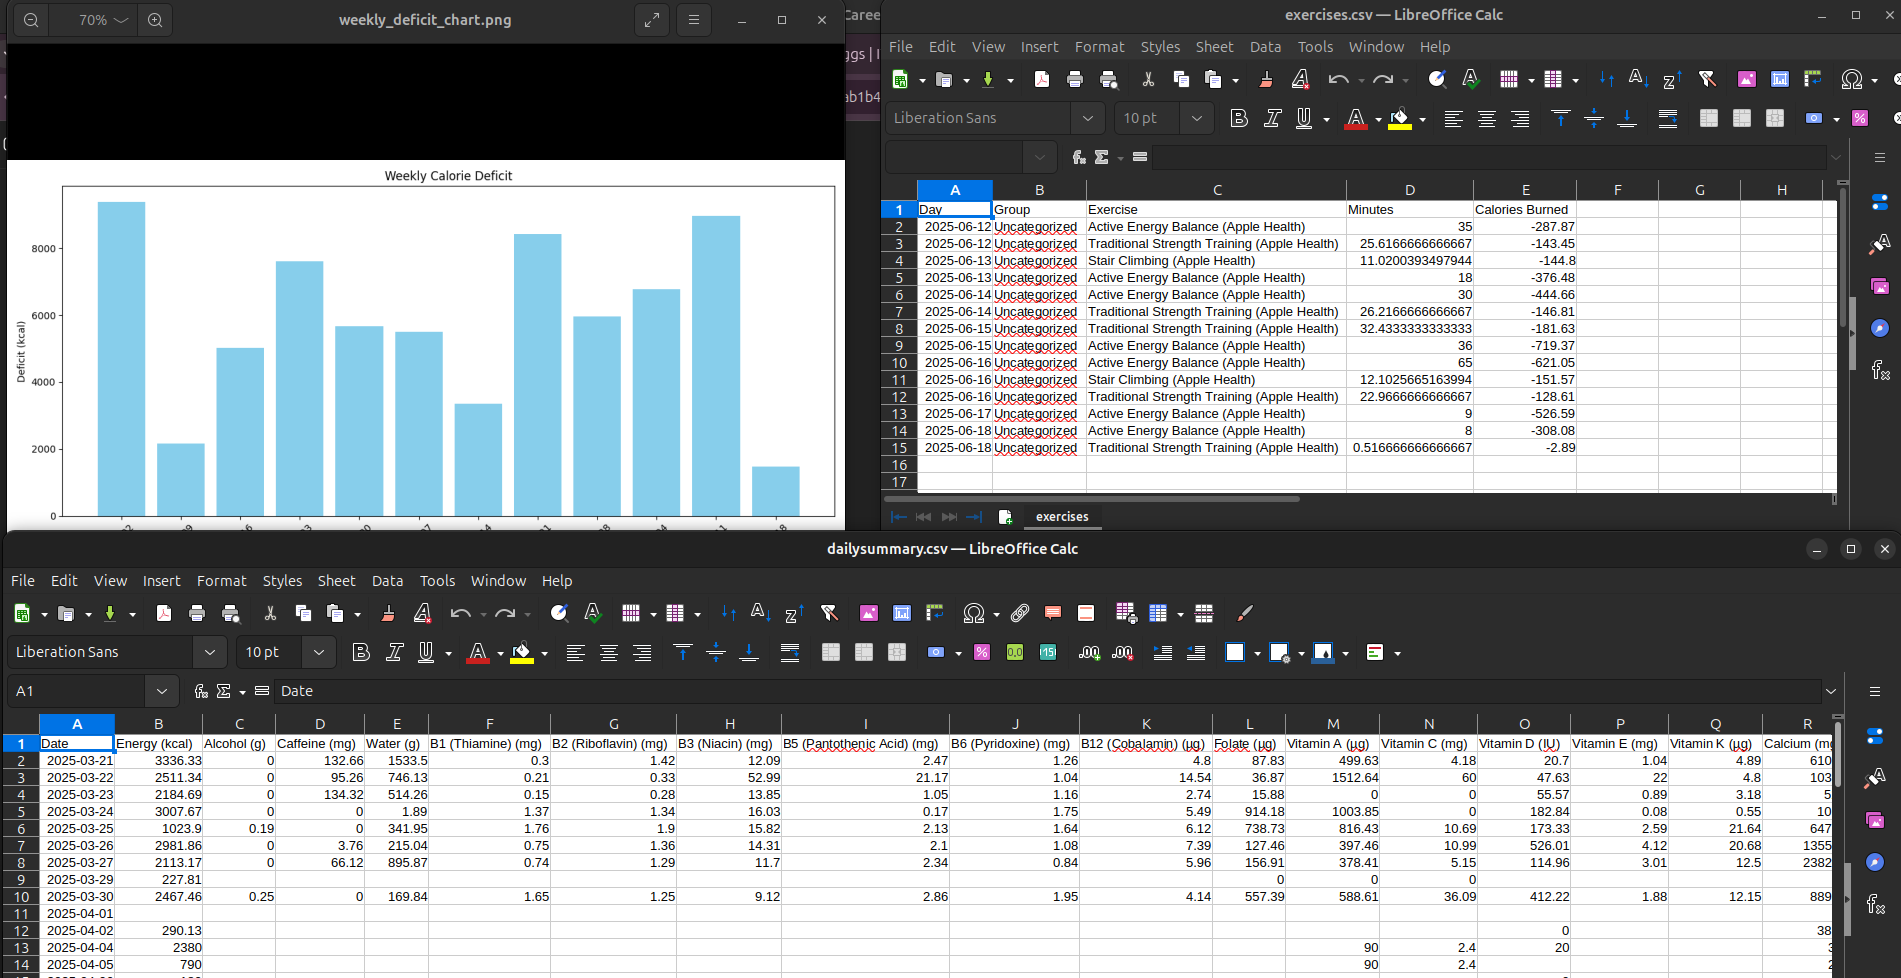Insert pivot table in dailysummary toolbar

(x=935, y=613)
